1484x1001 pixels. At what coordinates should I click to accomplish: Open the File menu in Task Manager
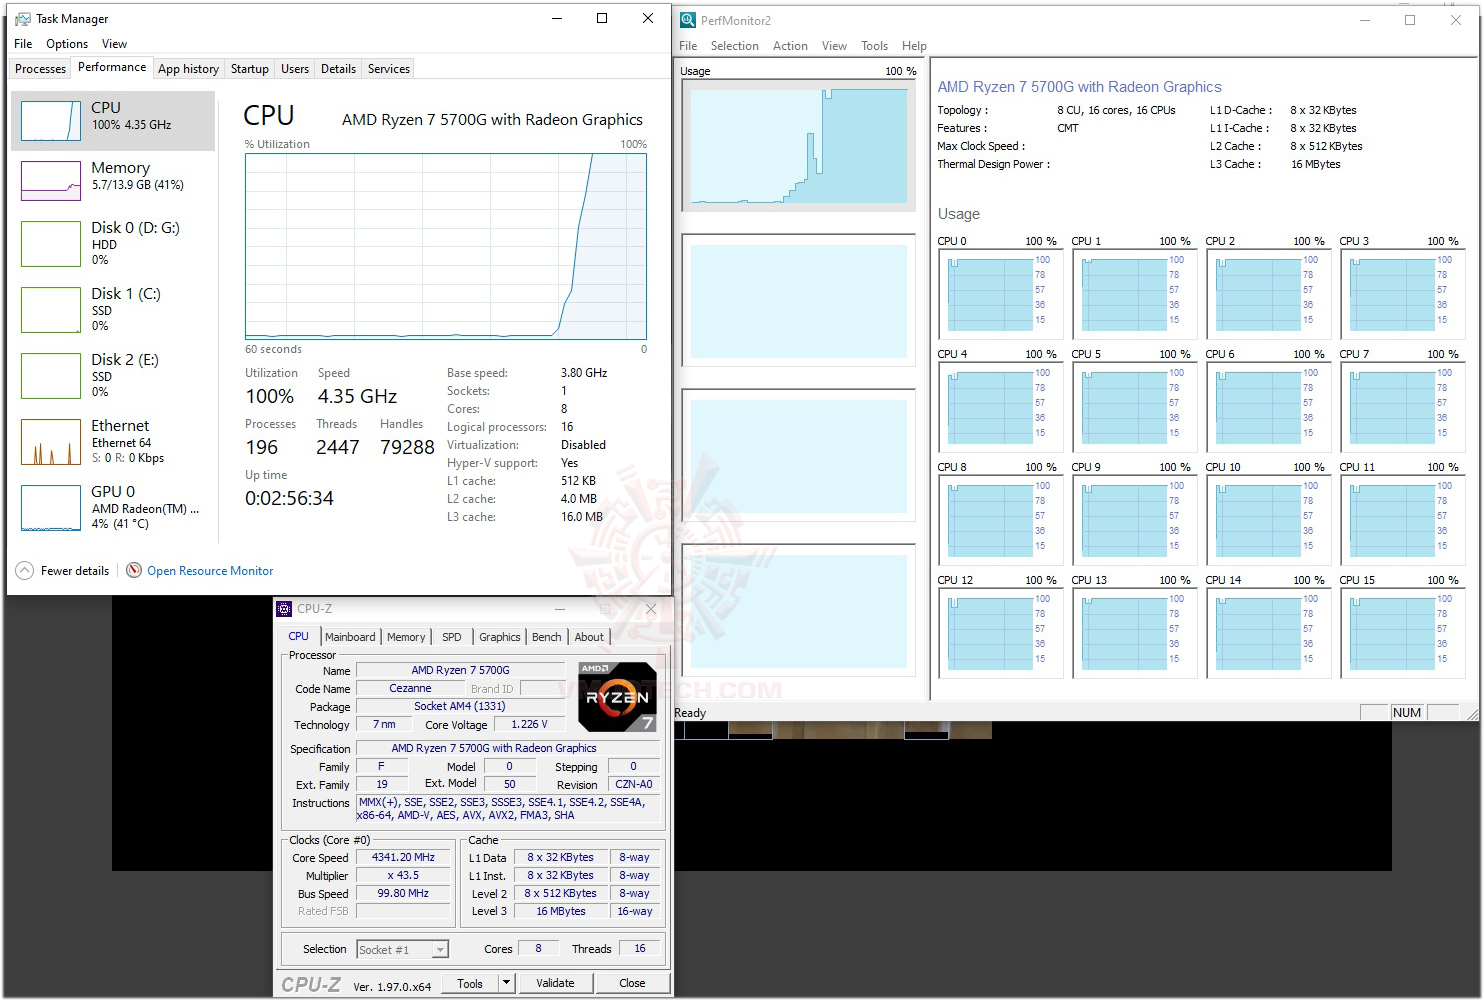(x=23, y=44)
